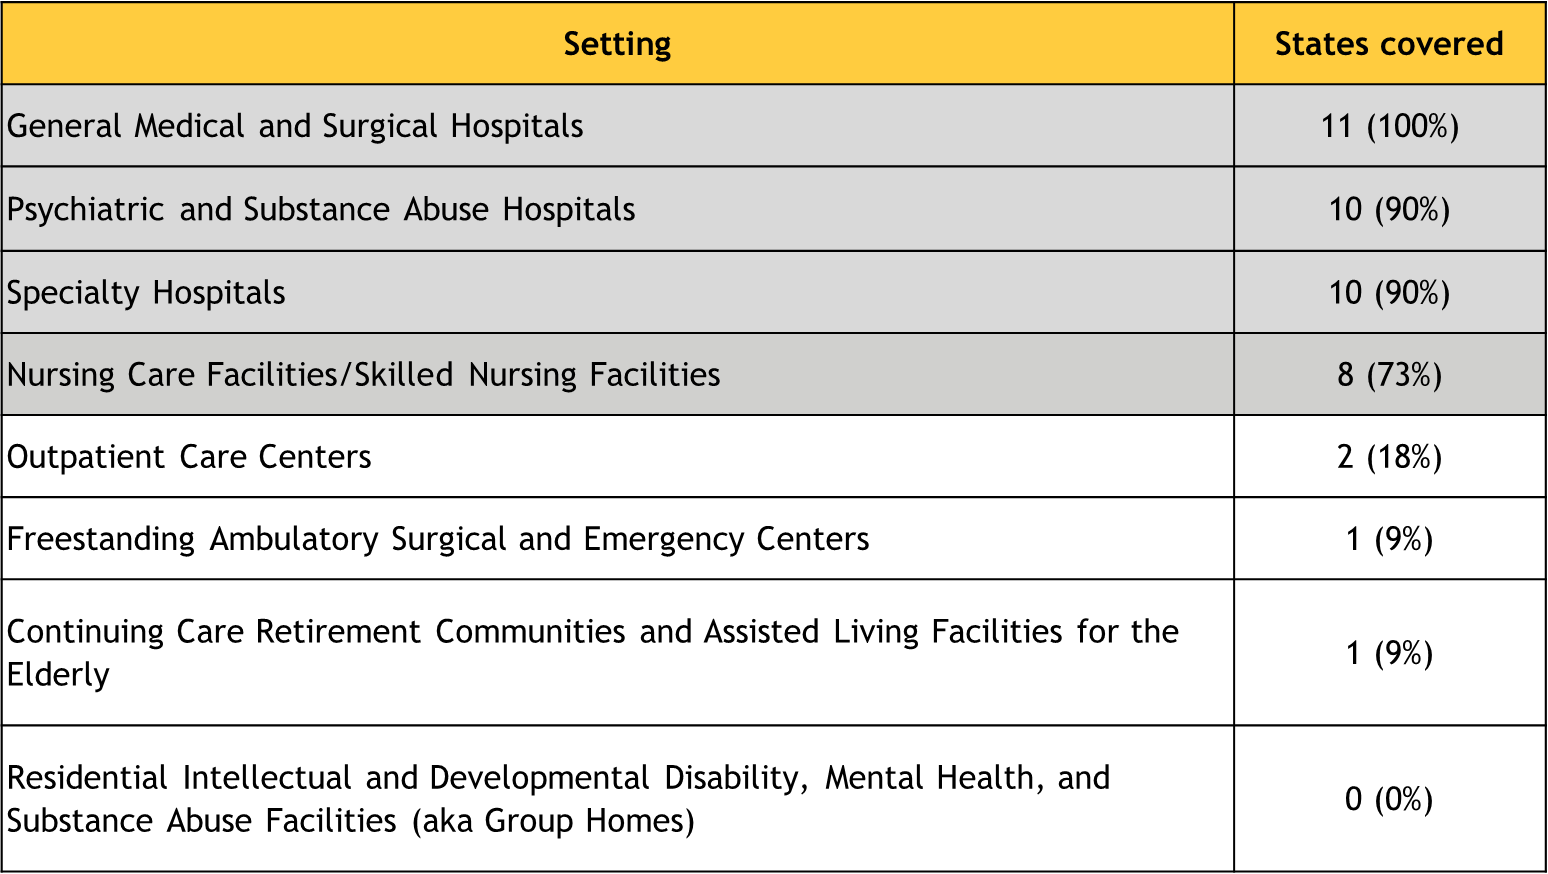The width and height of the screenshot is (1548, 874).
Task: Select Continuing Care Retirement Communities cell
Action: [617, 652]
